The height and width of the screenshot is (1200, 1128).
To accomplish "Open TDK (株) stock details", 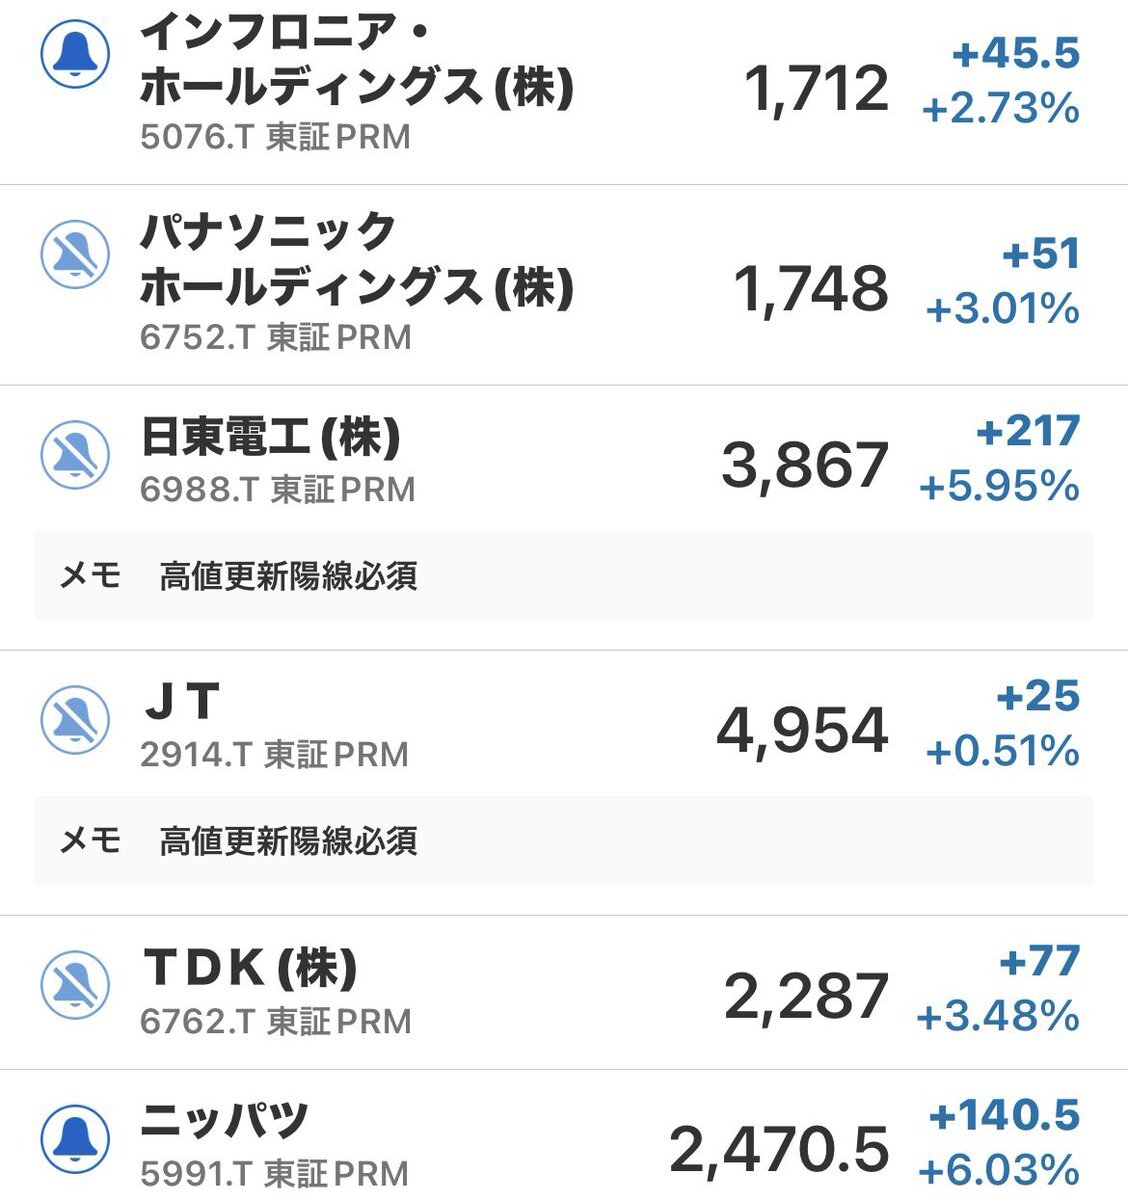I will click(x=250, y=967).
